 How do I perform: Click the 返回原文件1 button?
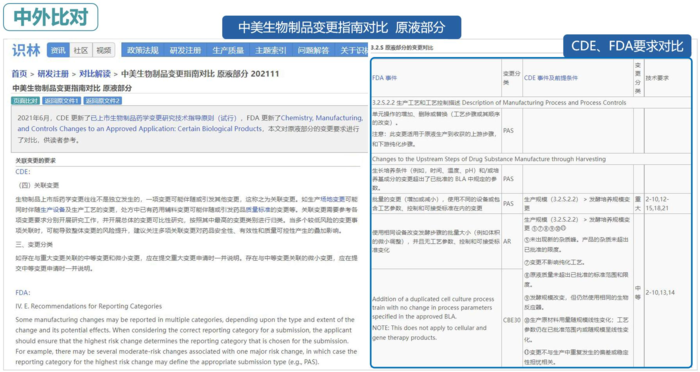click(x=62, y=101)
